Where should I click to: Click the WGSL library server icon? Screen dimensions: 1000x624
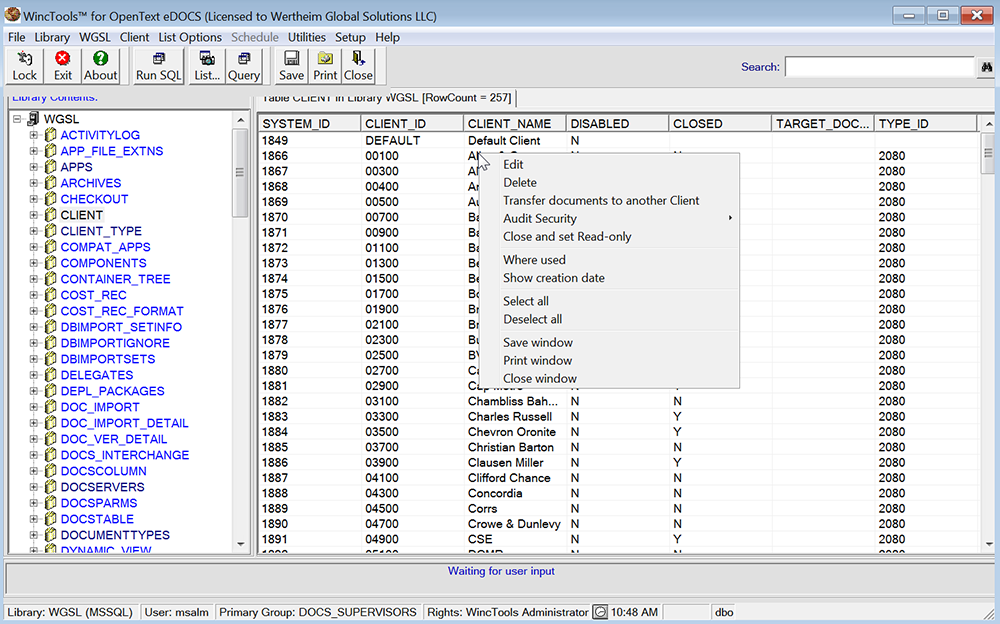coord(33,119)
